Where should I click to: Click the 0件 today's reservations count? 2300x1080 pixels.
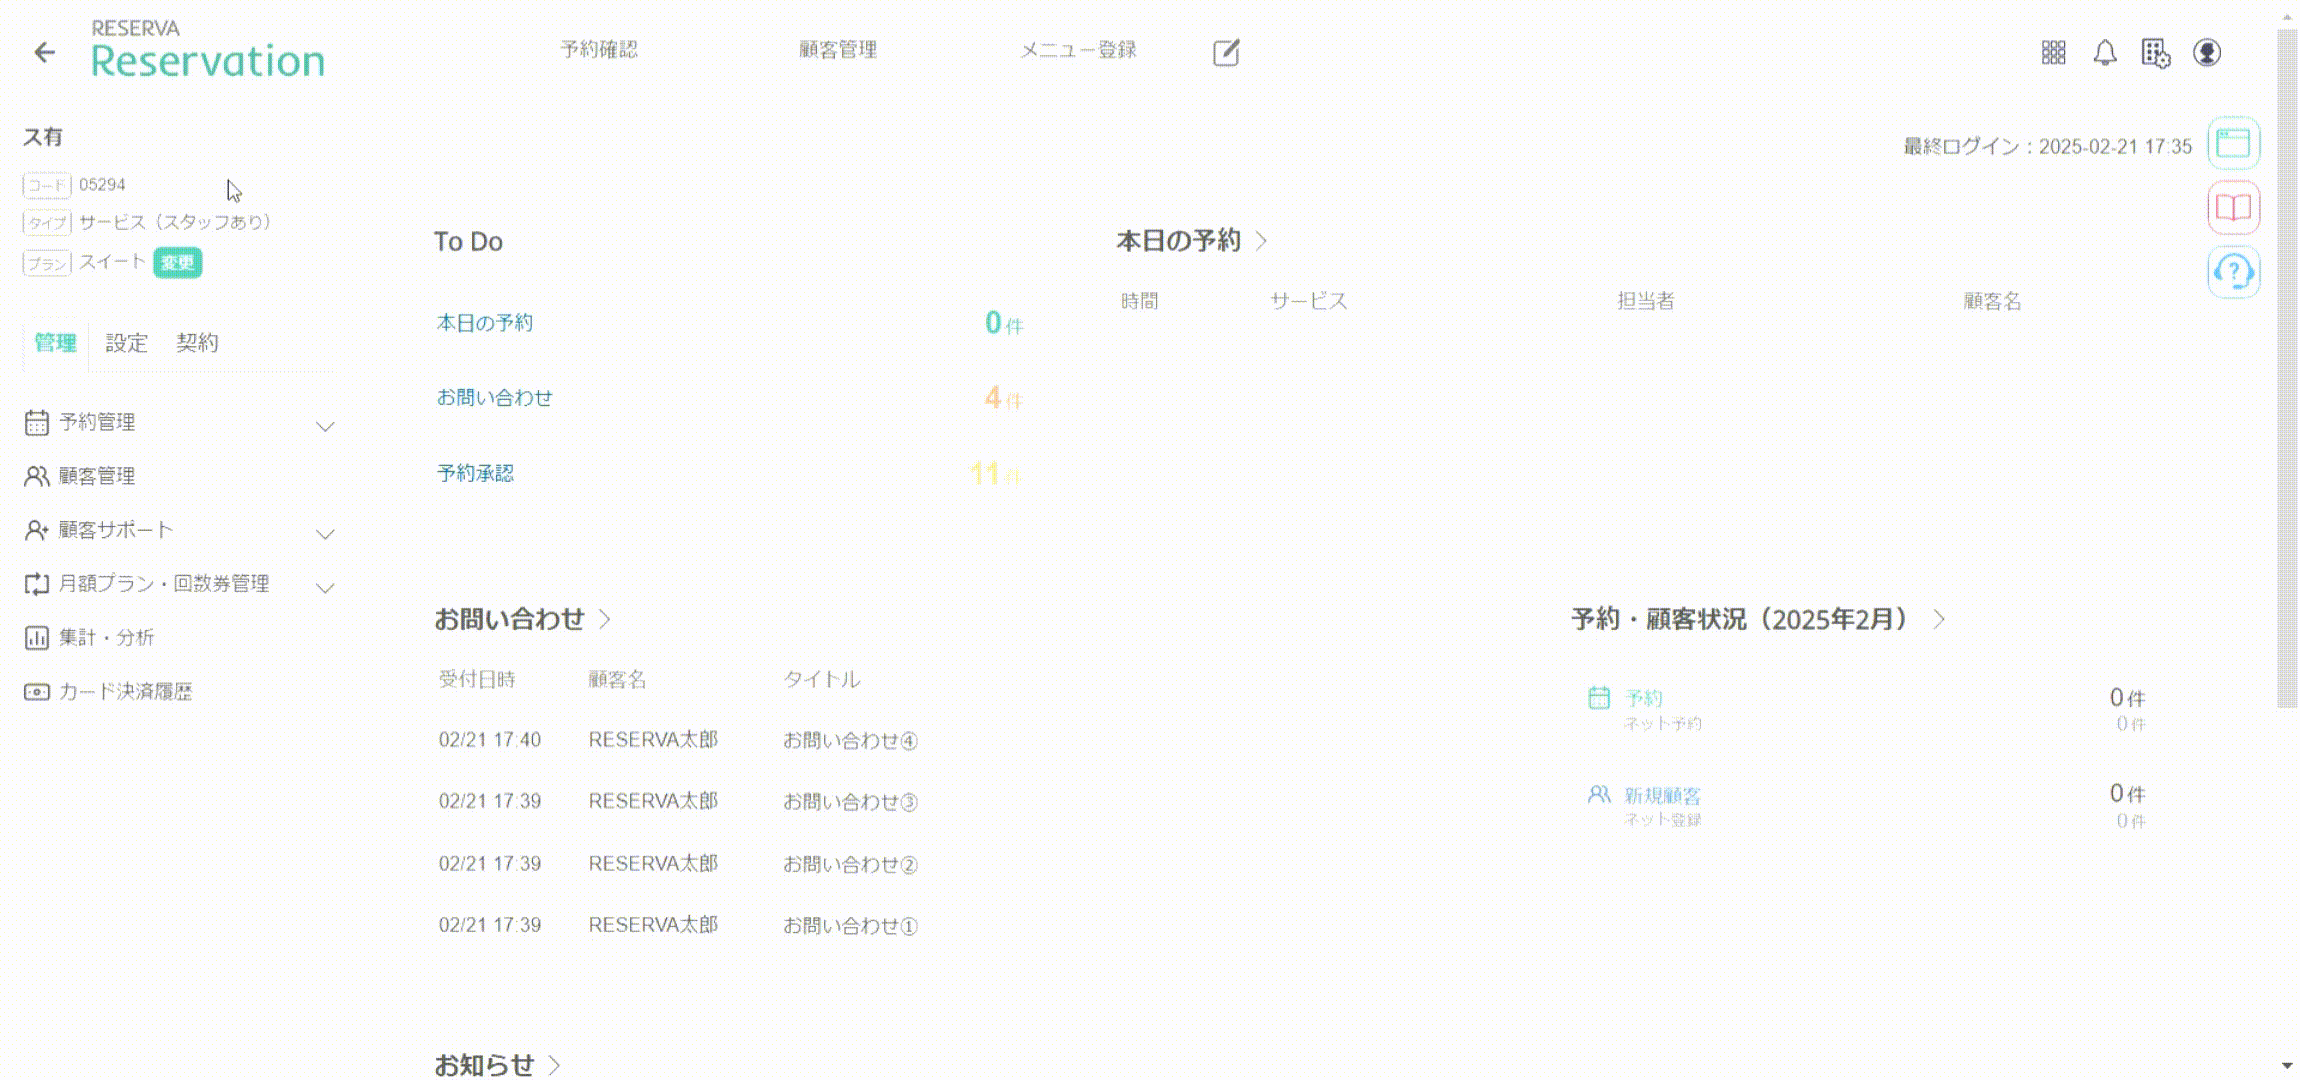(x=1003, y=323)
